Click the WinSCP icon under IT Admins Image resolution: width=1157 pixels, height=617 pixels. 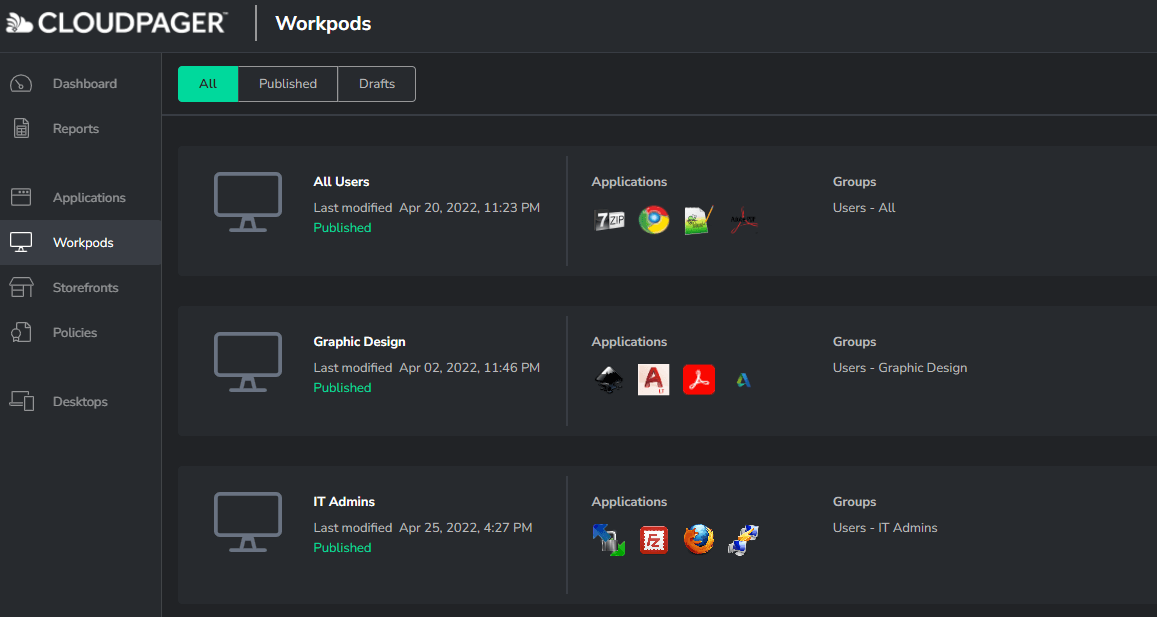609,539
